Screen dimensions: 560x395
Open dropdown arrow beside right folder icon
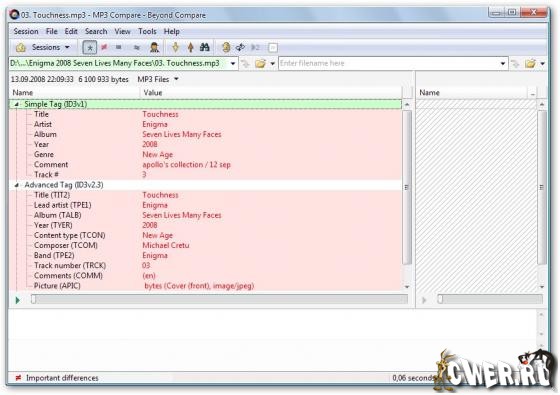point(542,64)
